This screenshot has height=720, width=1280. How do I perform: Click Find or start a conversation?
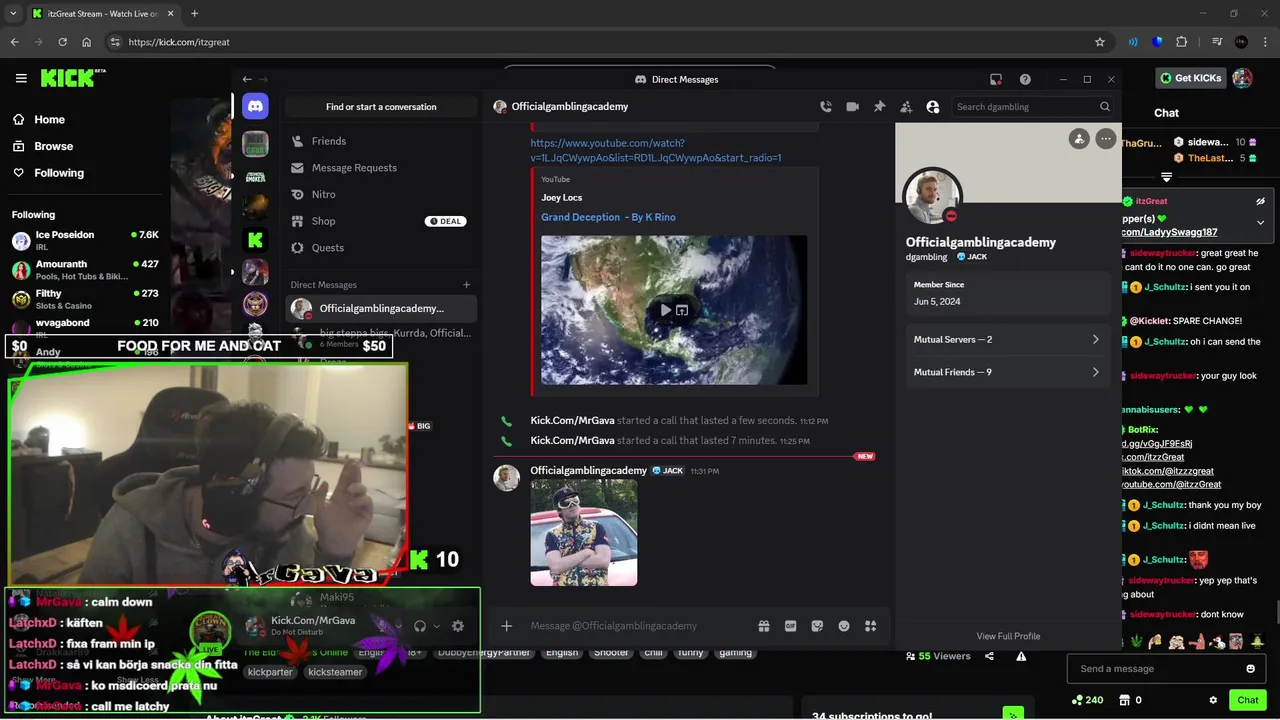point(381,107)
